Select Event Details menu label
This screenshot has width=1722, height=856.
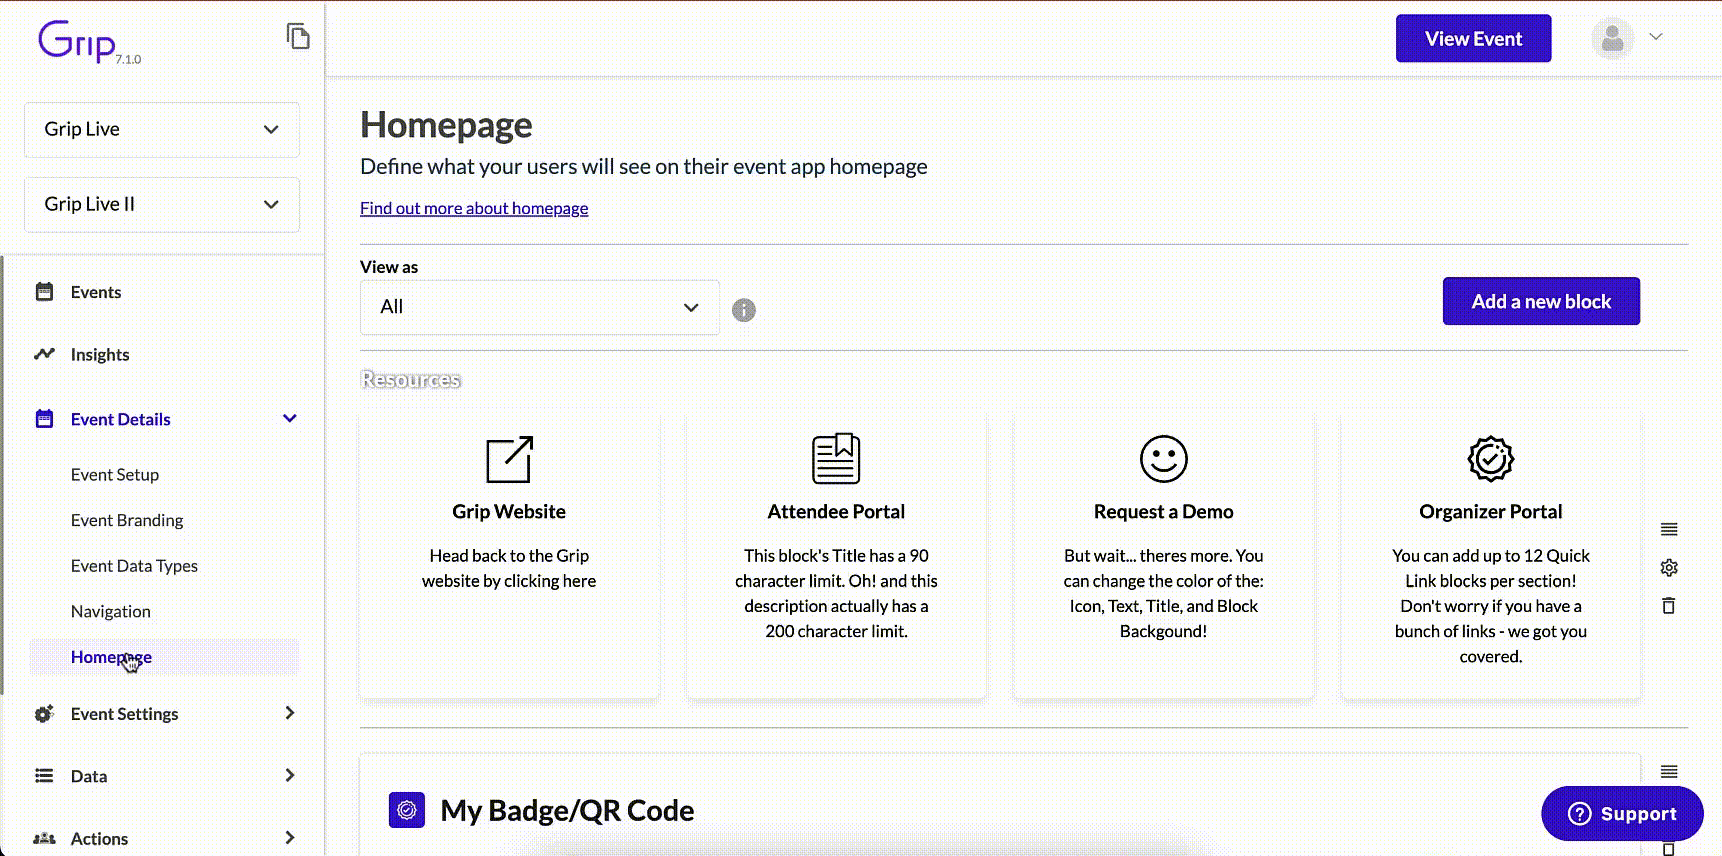(121, 420)
